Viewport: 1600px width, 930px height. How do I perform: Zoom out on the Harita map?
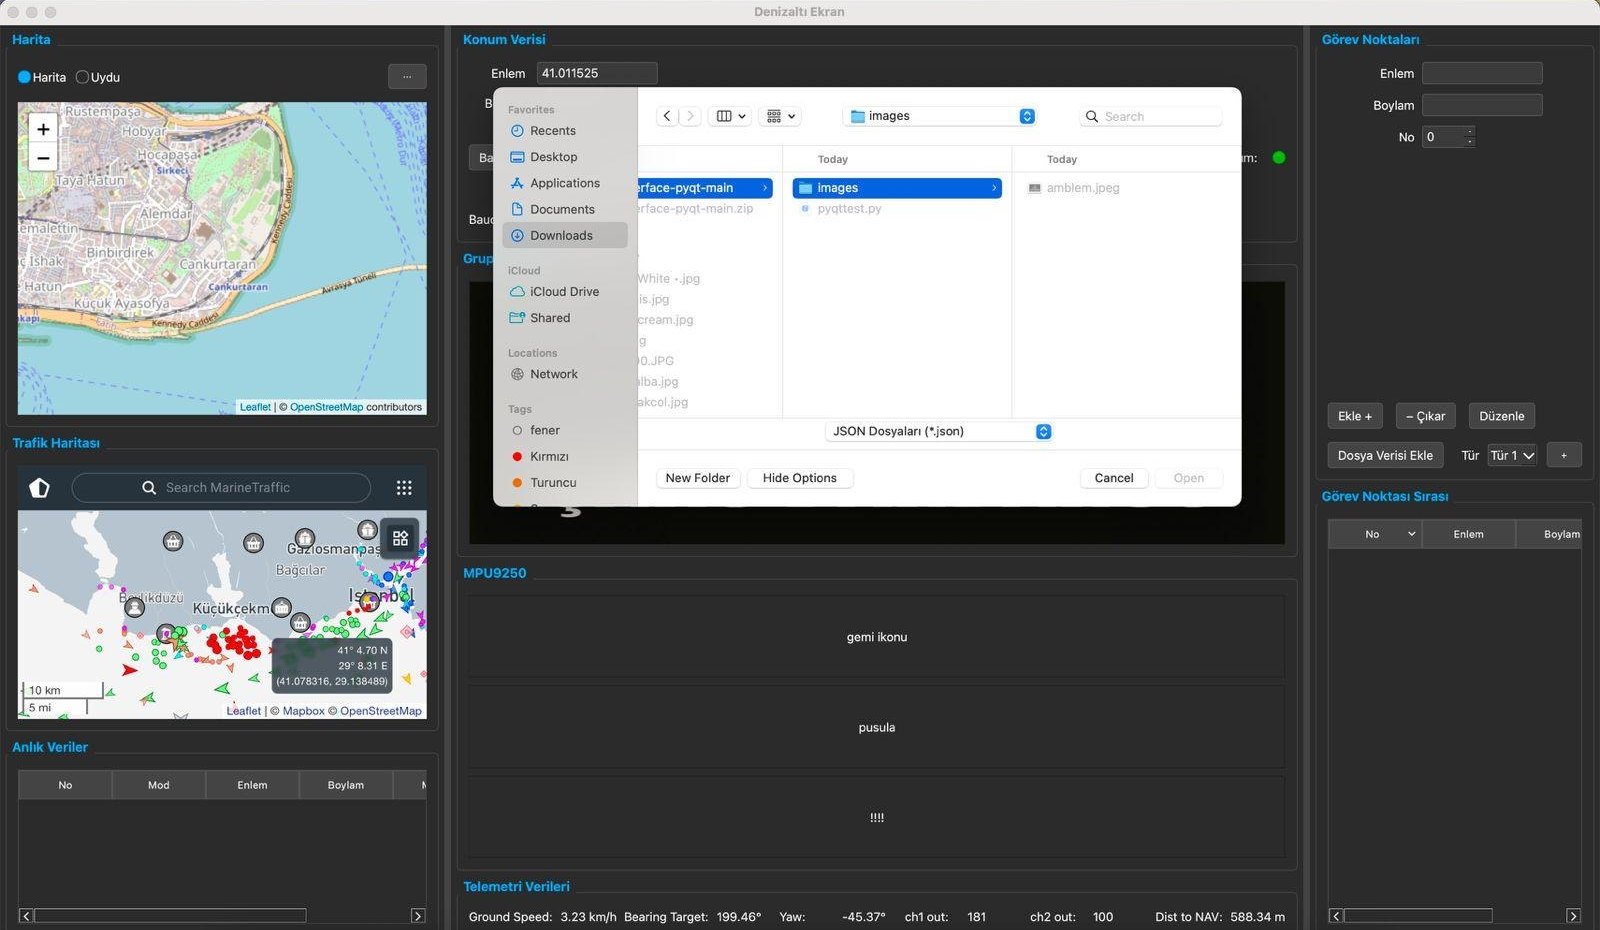[x=43, y=157]
